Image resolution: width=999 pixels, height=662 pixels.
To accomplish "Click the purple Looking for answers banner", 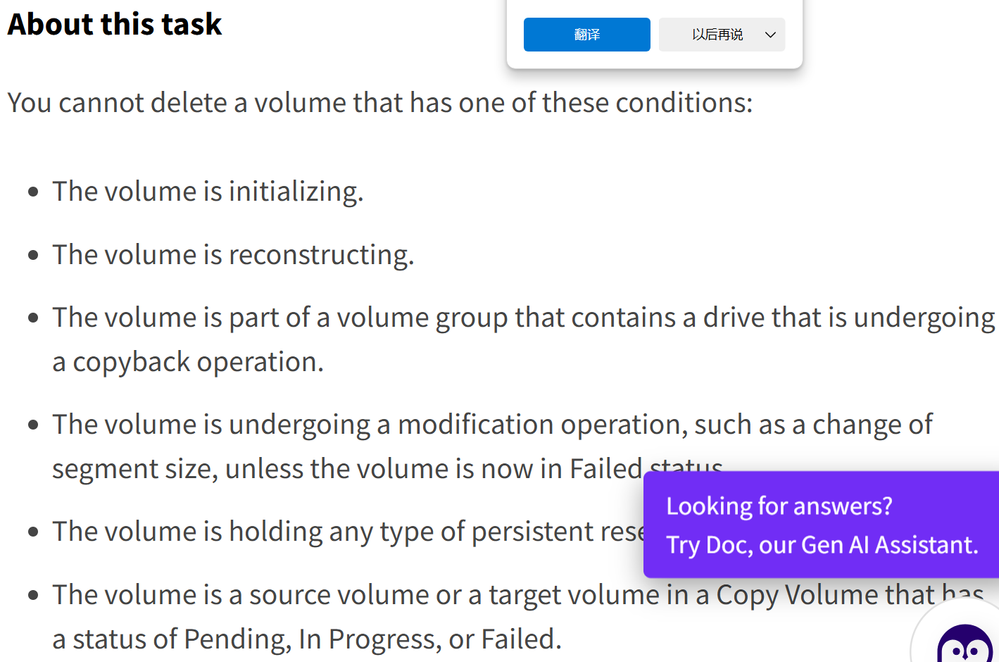I will coord(820,524).
